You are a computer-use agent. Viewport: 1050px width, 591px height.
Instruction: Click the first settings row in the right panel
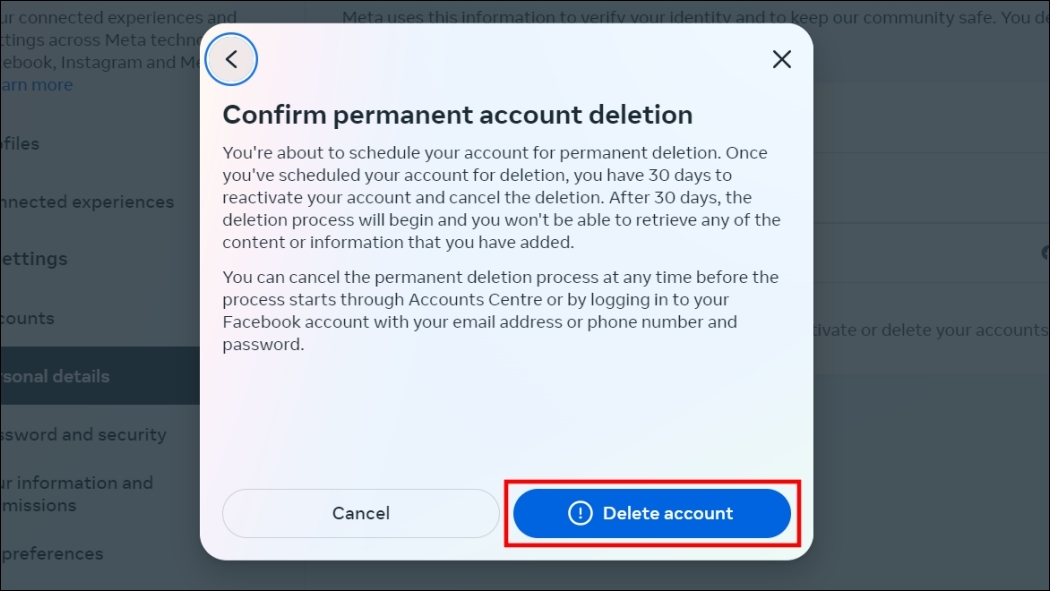coord(930,118)
